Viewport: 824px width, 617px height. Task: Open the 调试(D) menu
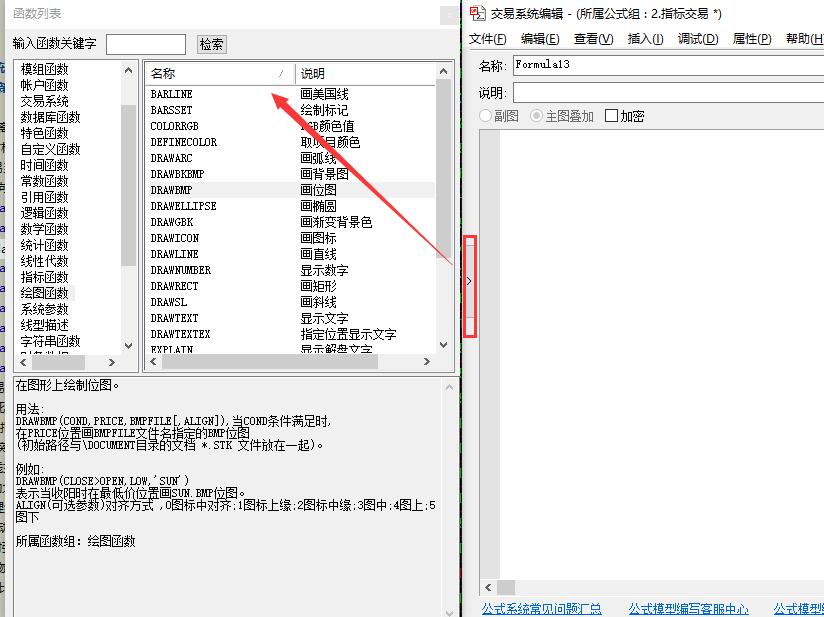click(698, 39)
